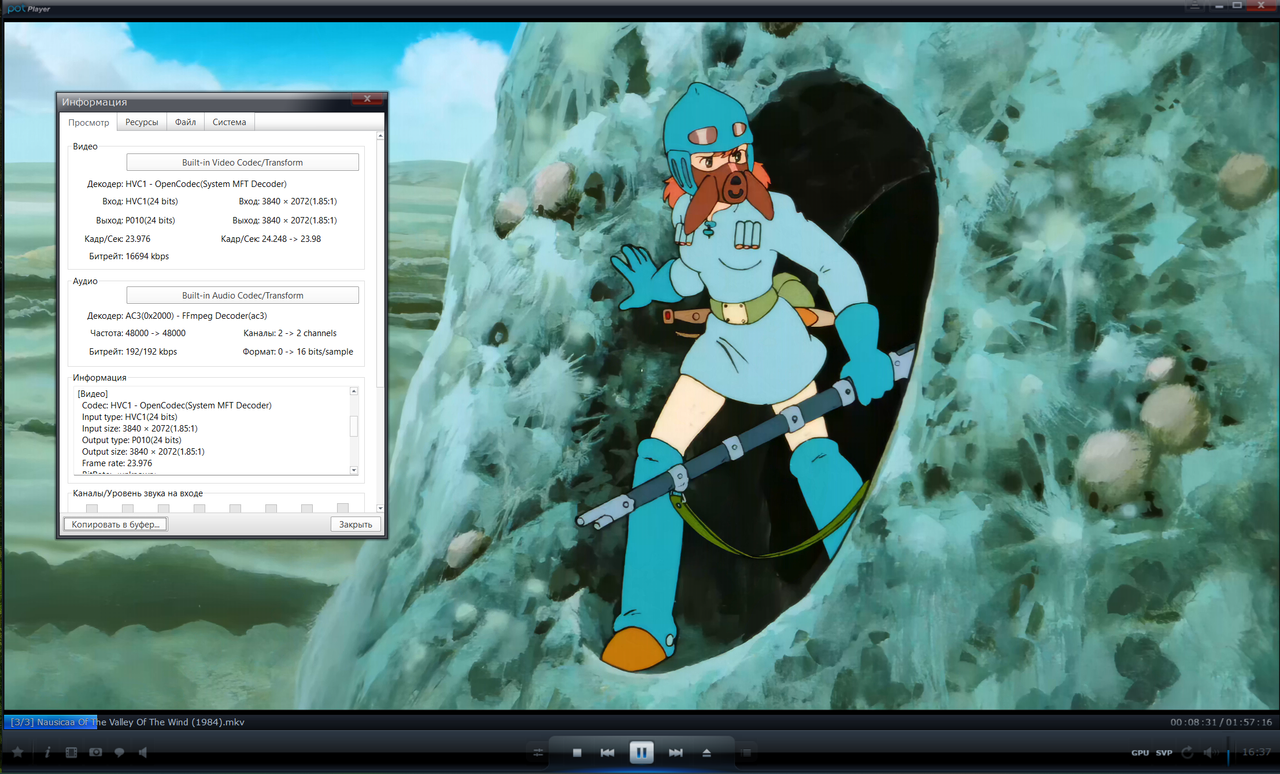
Task: Click 'Каналы: 2 -> 2 channels' text
Action: [x=290, y=333]
